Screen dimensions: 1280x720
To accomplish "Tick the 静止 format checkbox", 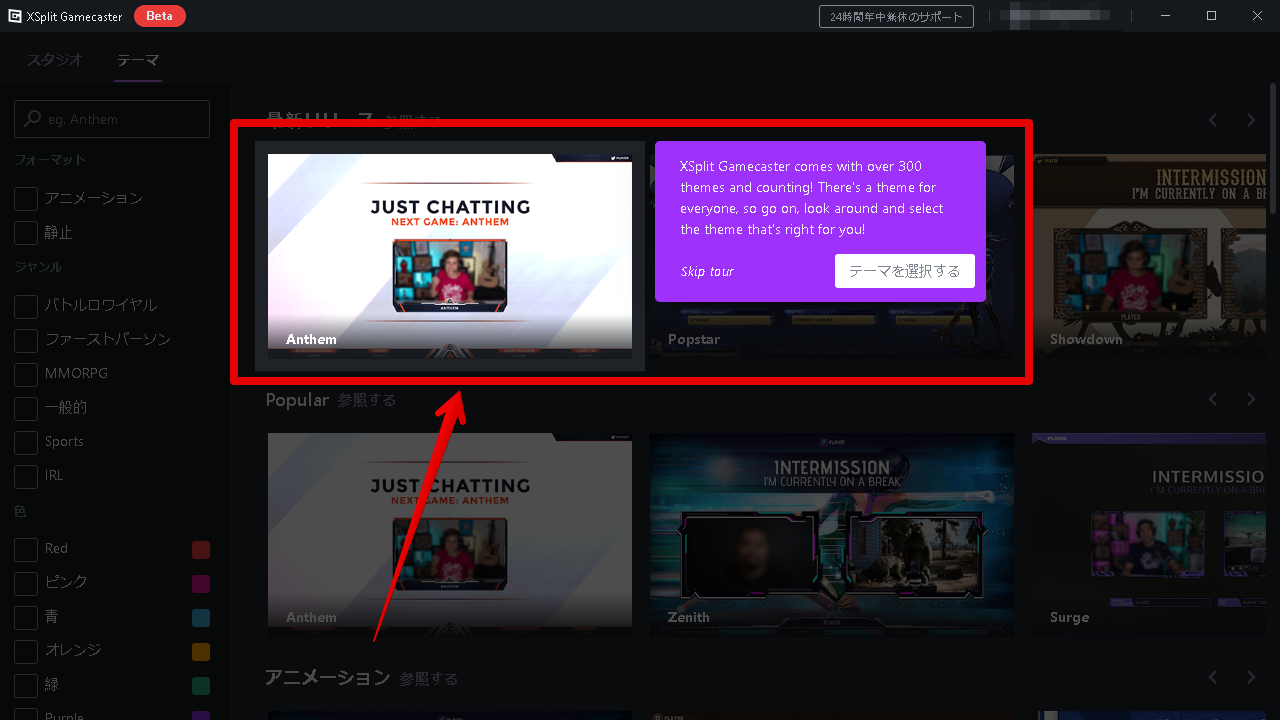I will [26, 232].
